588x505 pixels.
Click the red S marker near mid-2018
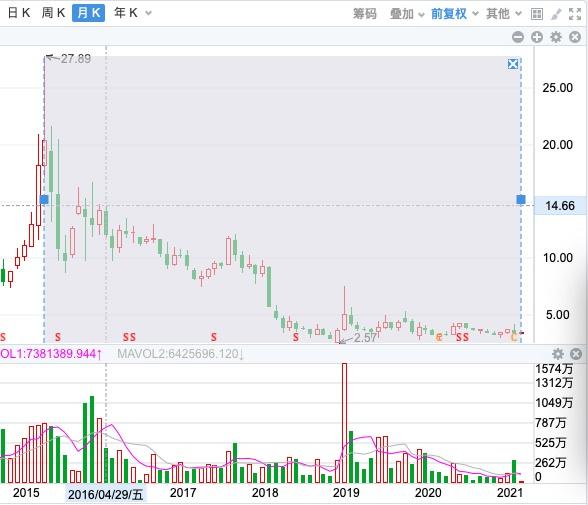pos(296,337)
